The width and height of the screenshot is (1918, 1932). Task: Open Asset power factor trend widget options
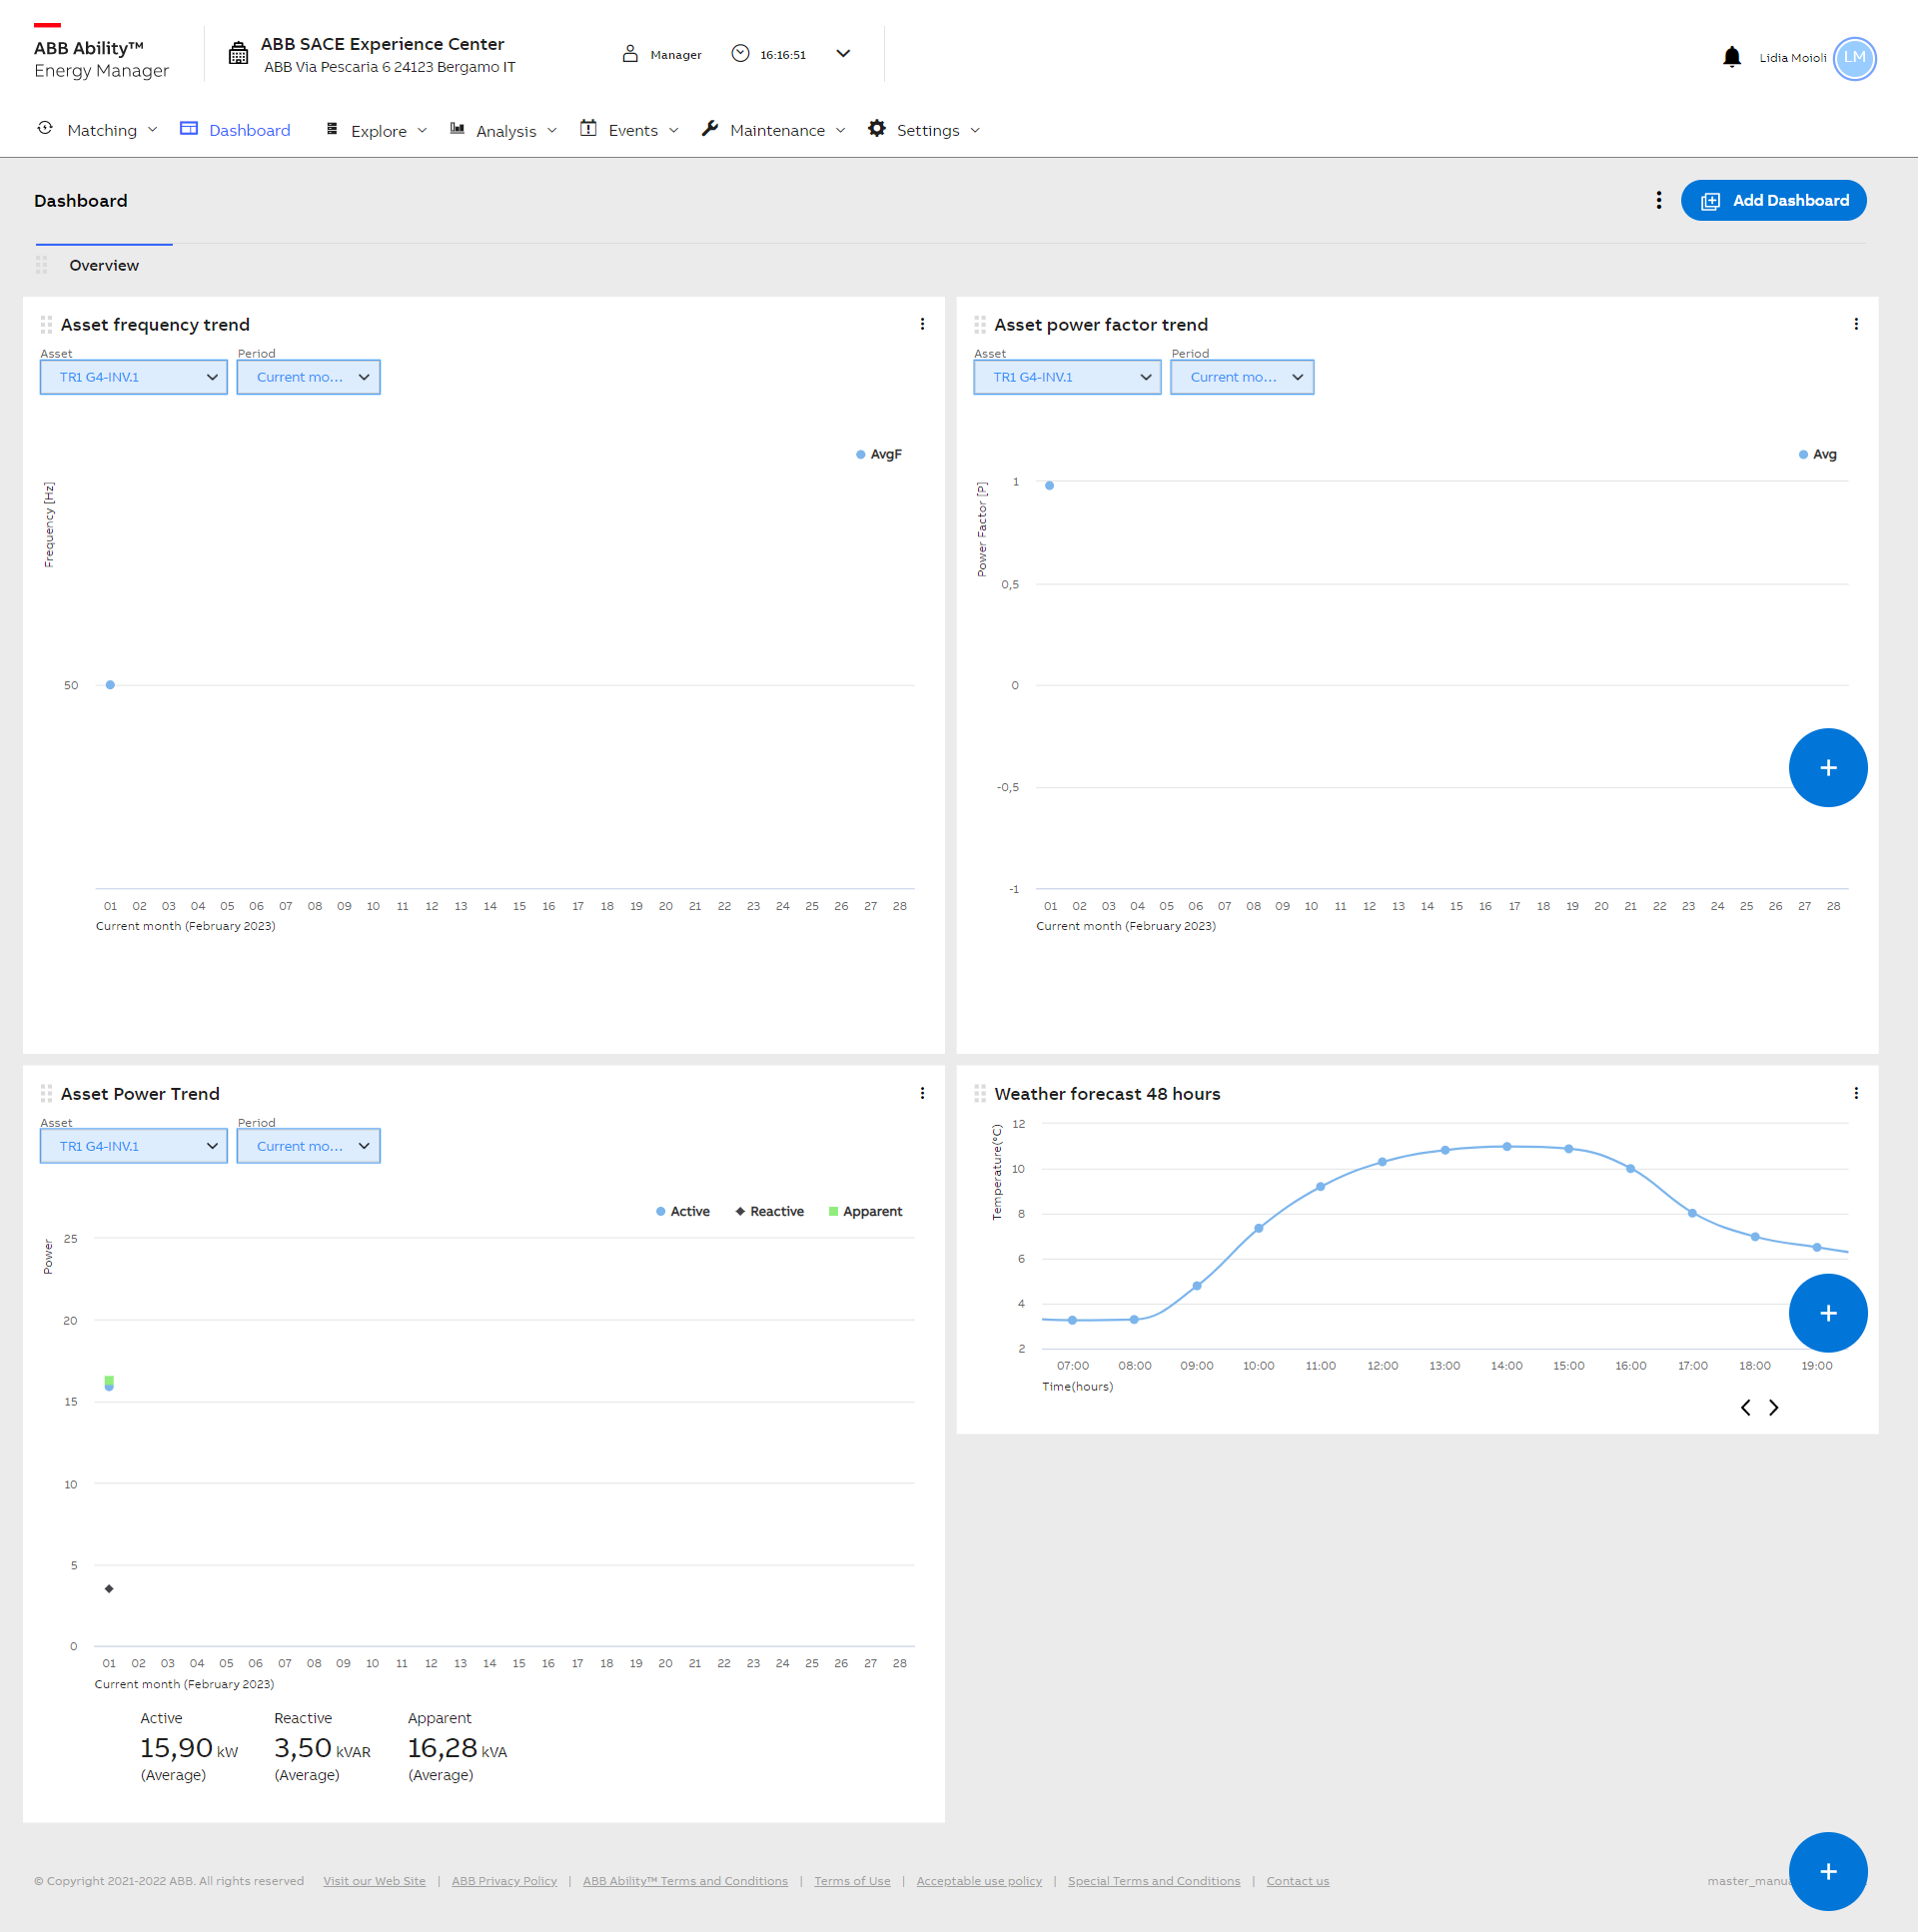point(1856,324)
